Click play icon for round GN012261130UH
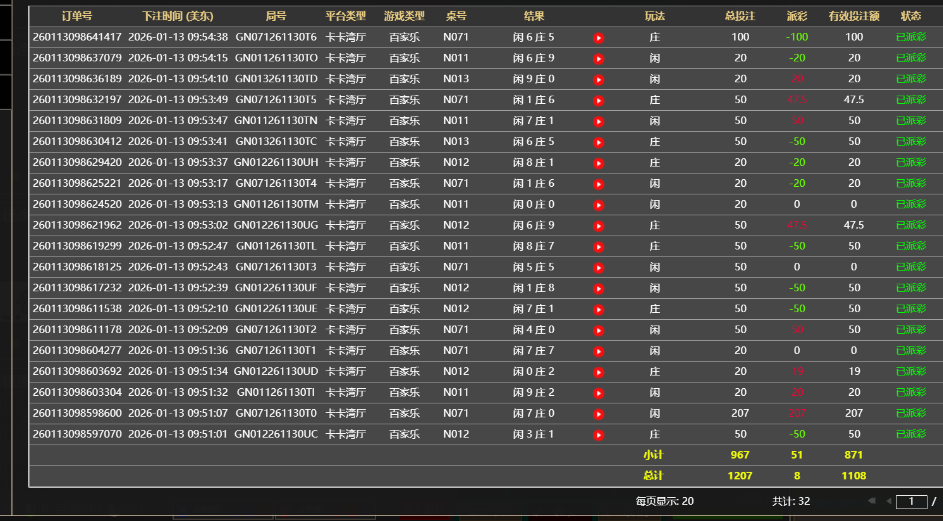 pos(598,163)
